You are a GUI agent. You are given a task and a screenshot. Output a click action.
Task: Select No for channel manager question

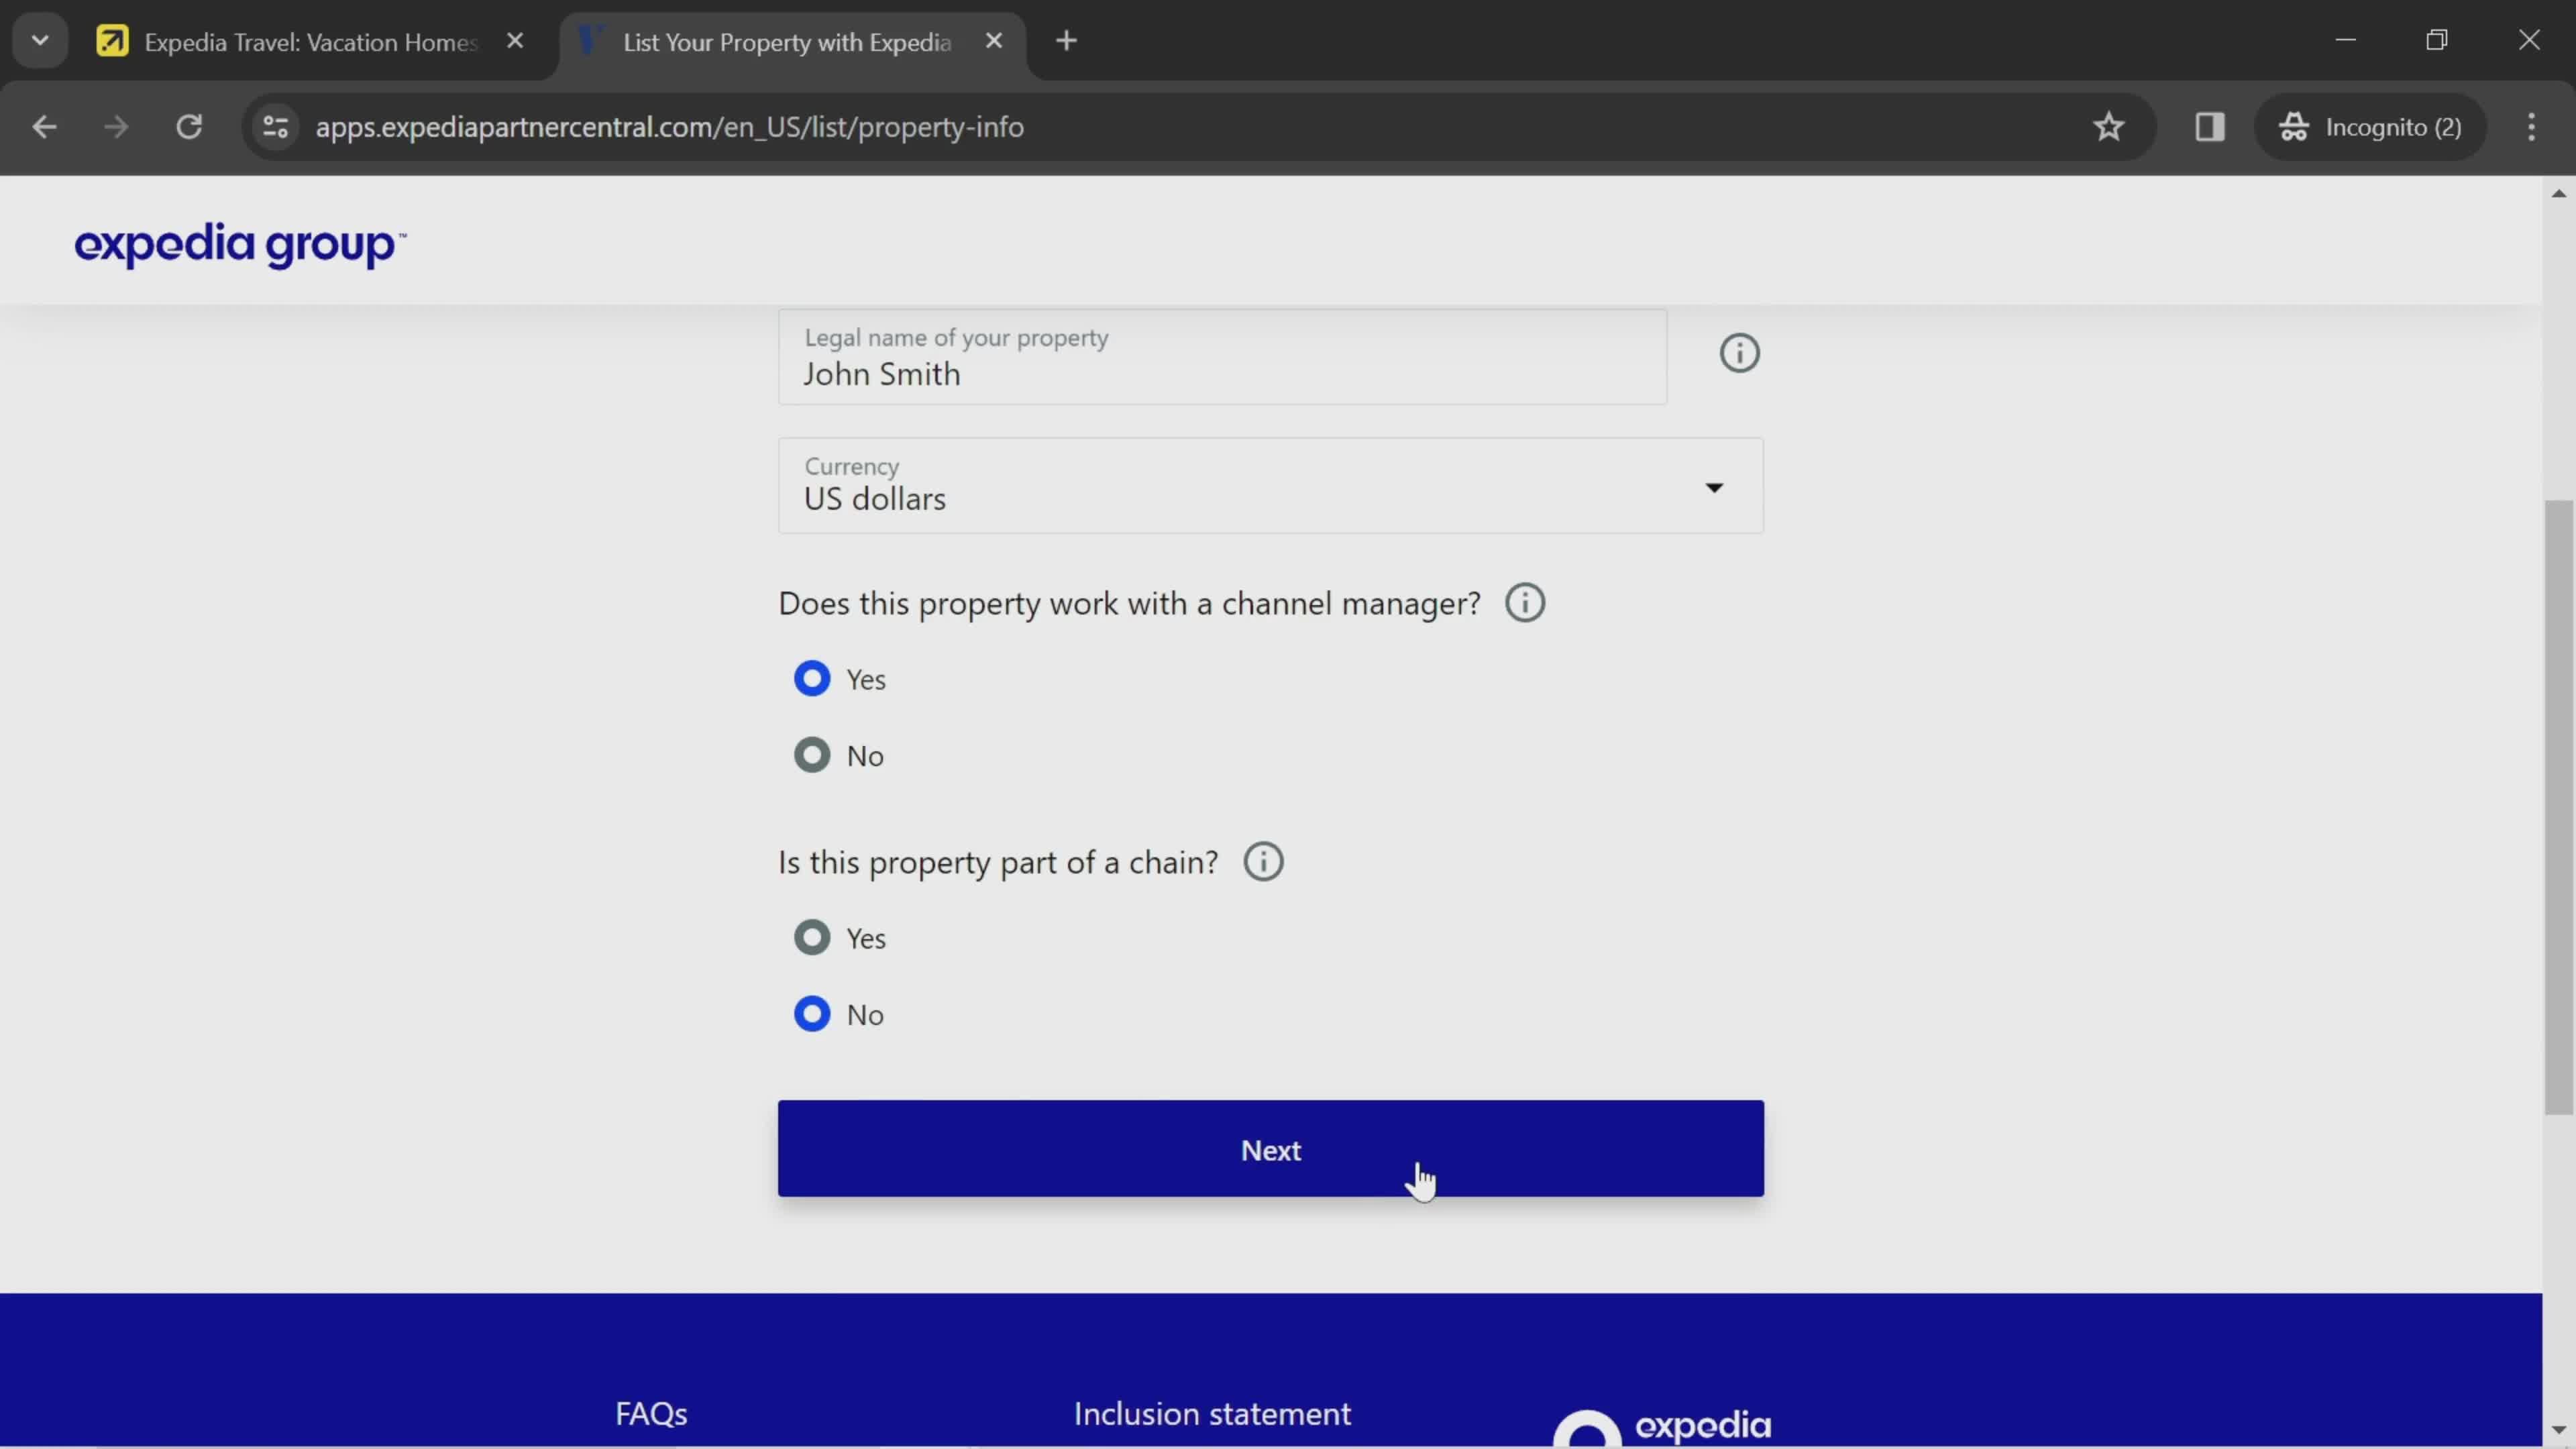[x=812, y=754]
